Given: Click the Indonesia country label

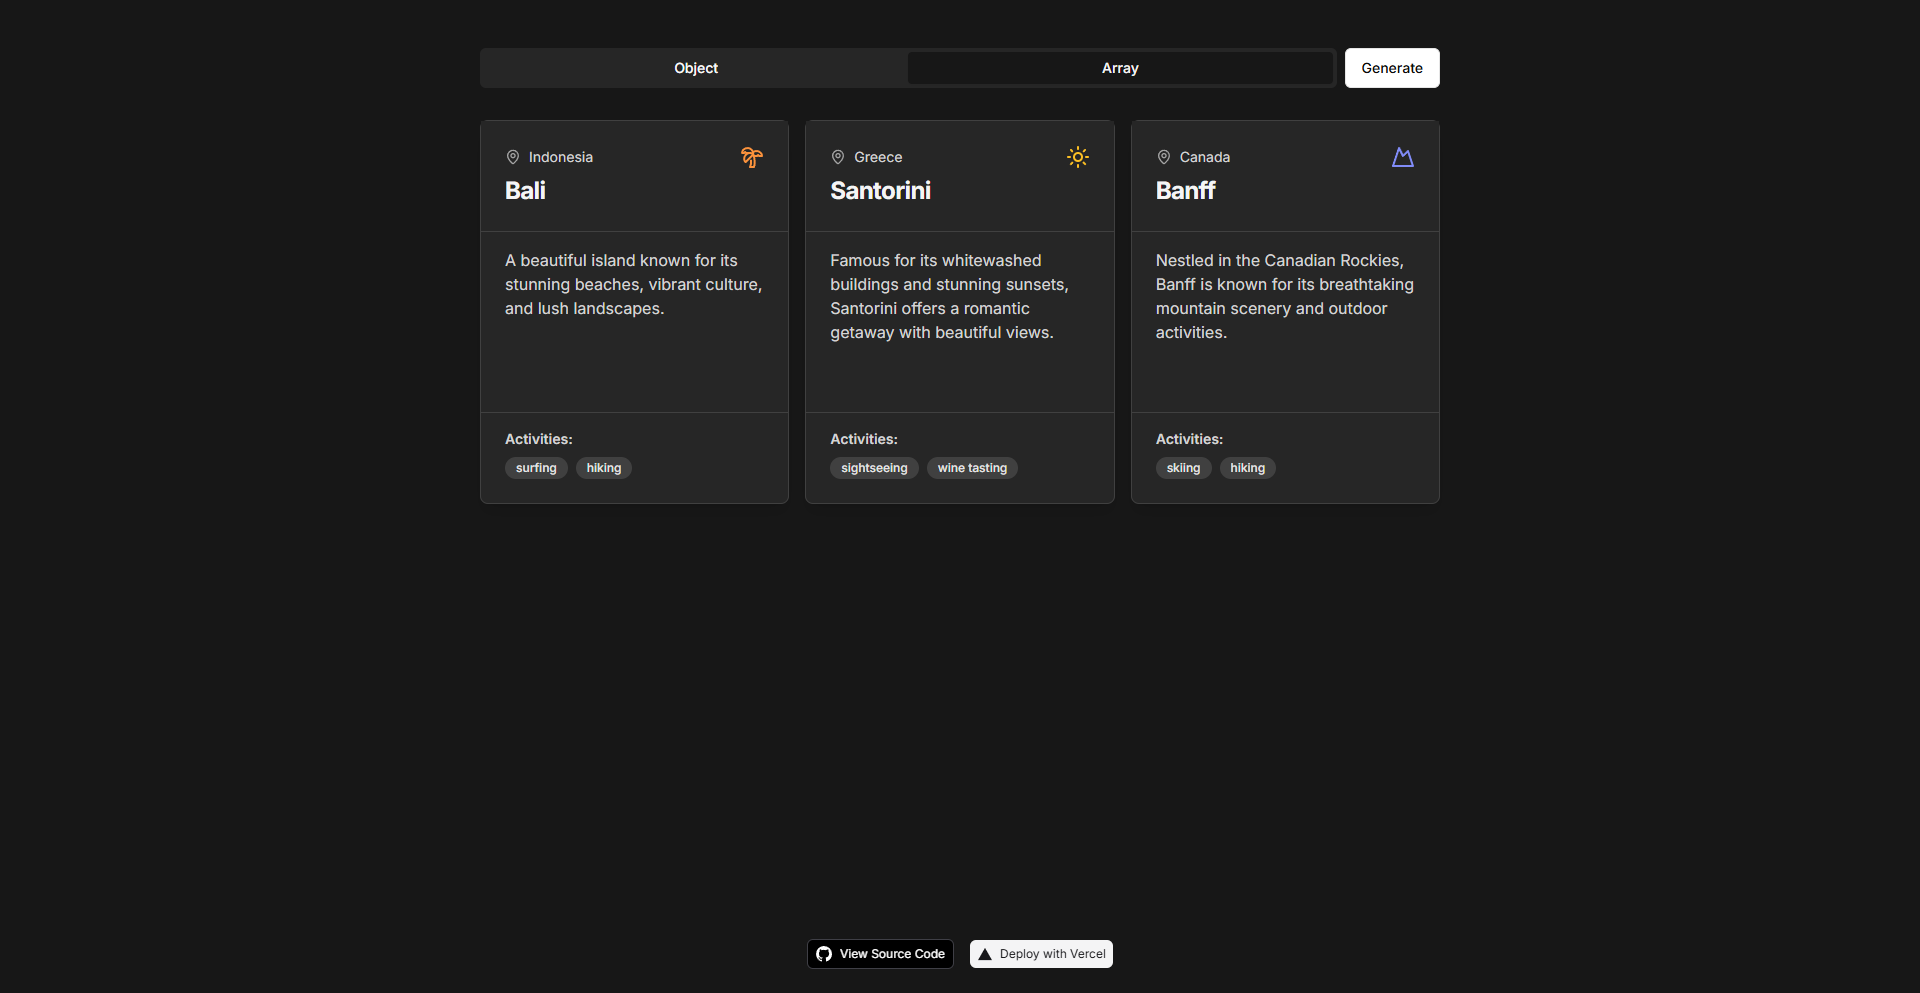Looking at the screenshot, I should coord(561,157).
